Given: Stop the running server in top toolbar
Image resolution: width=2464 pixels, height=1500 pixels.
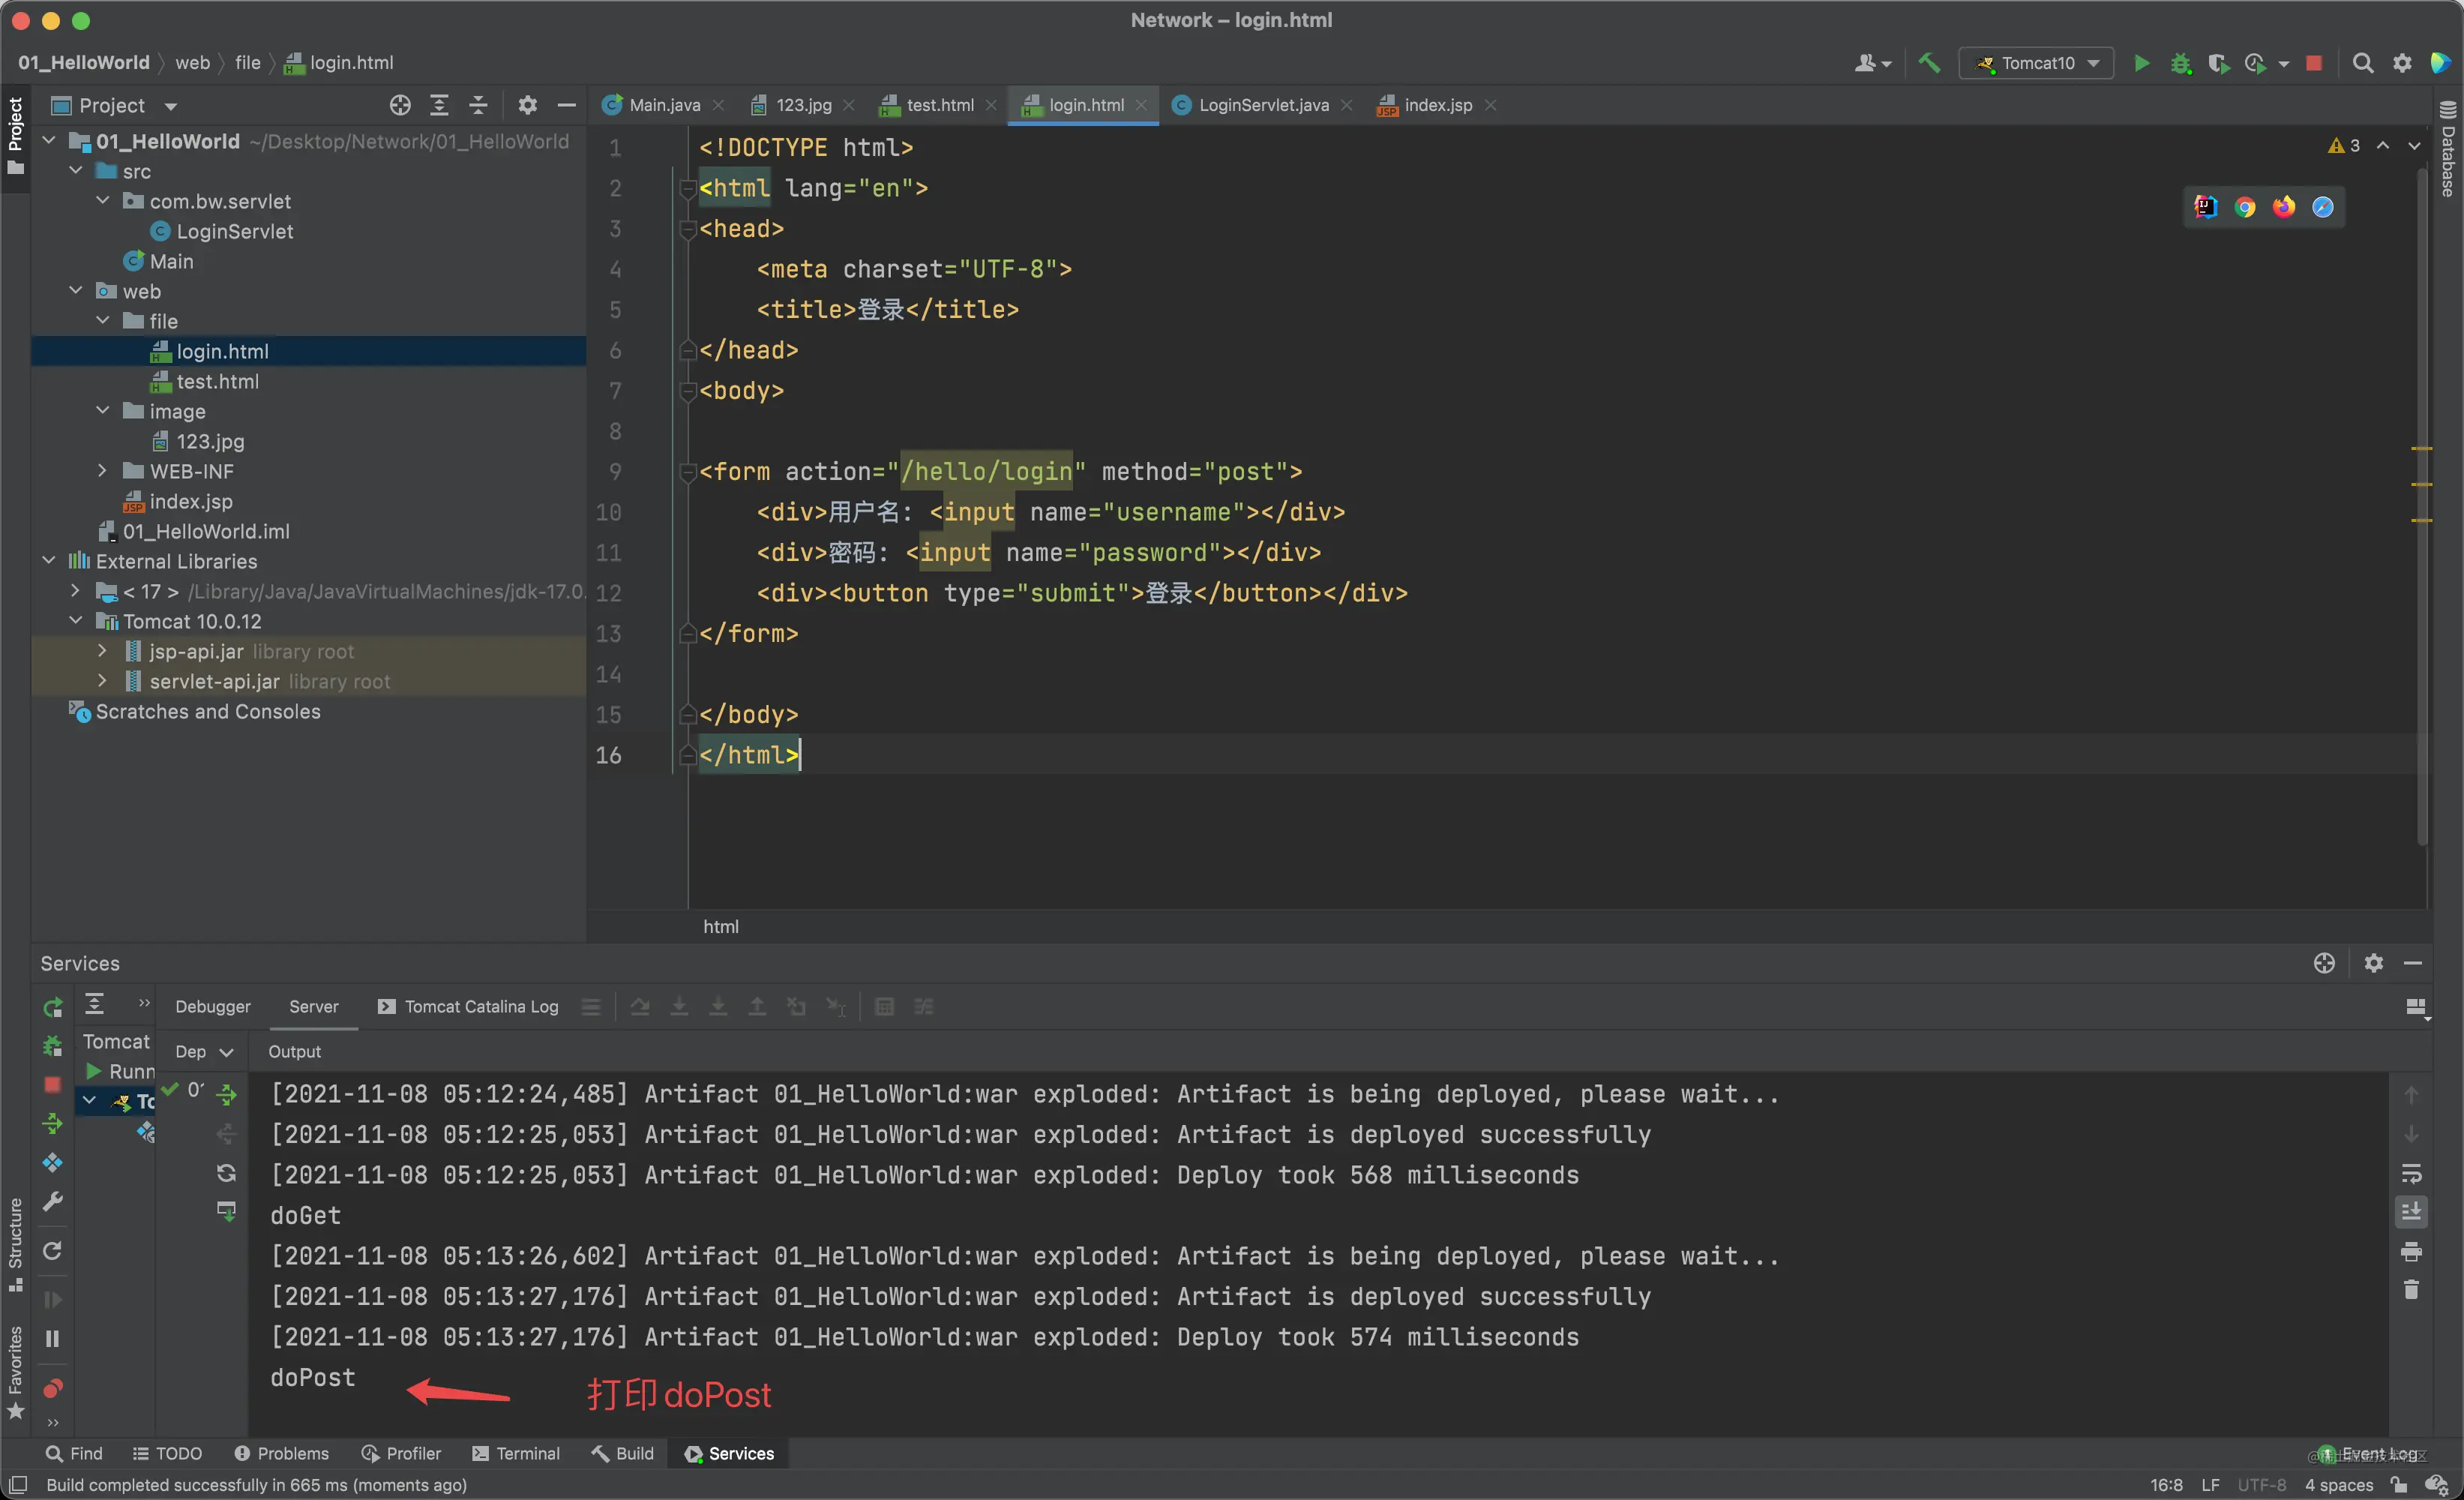Looking at the screenshot, I should (2313, 63).
